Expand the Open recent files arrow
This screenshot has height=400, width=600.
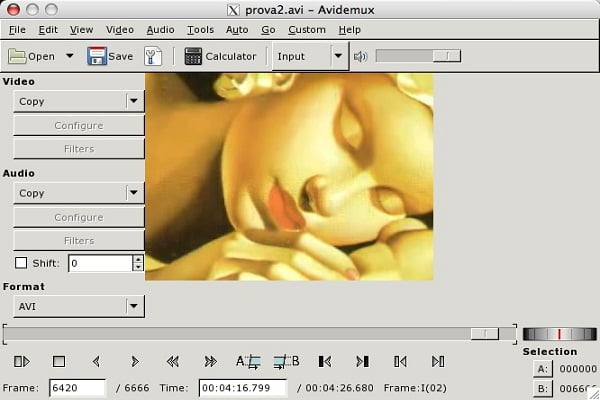tap(70, 56)
